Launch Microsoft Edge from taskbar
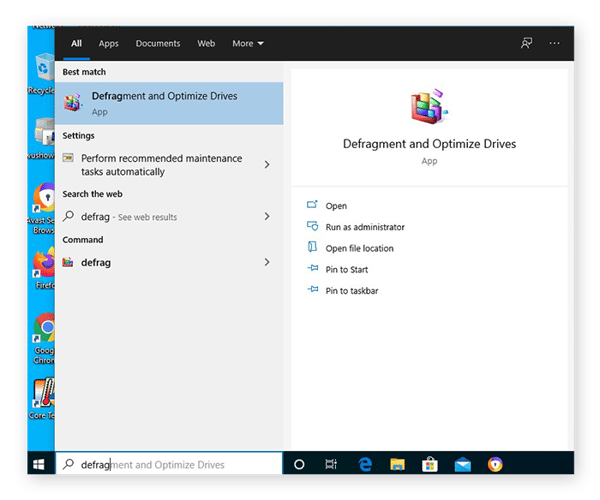The height and width of the screenshot is (500, 600). pyautogui.click(x=365, y=464)
